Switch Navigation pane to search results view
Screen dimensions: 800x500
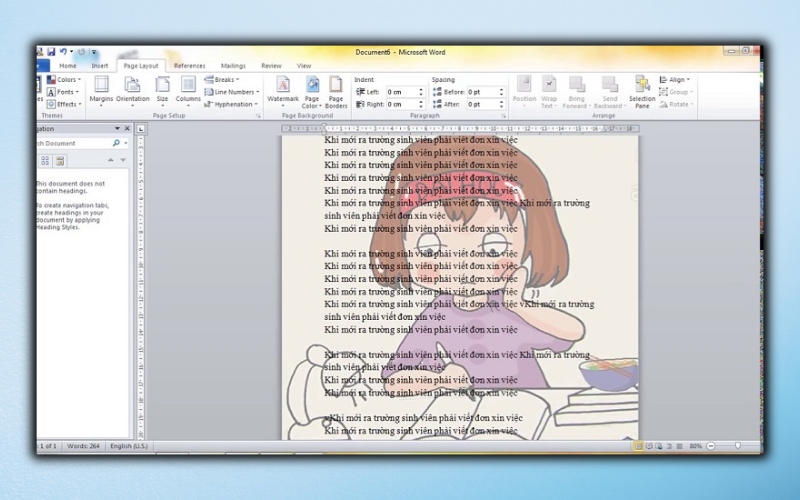pos(60,161)
